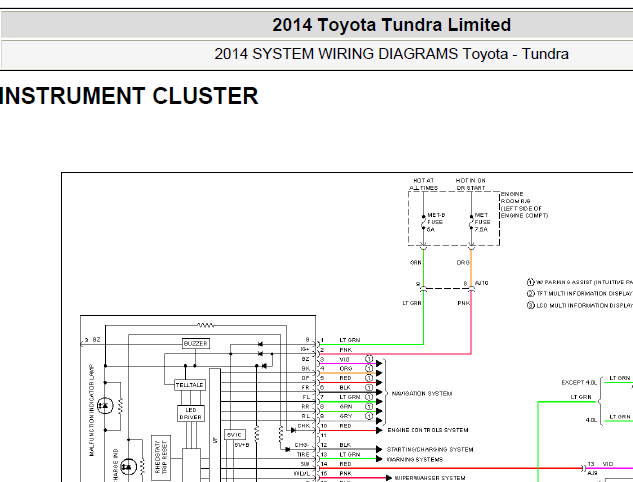The image size is (633, 482).
Task: Click the '2014 Toyota Tundra Limited' title
Action: [x=391, y=25]
